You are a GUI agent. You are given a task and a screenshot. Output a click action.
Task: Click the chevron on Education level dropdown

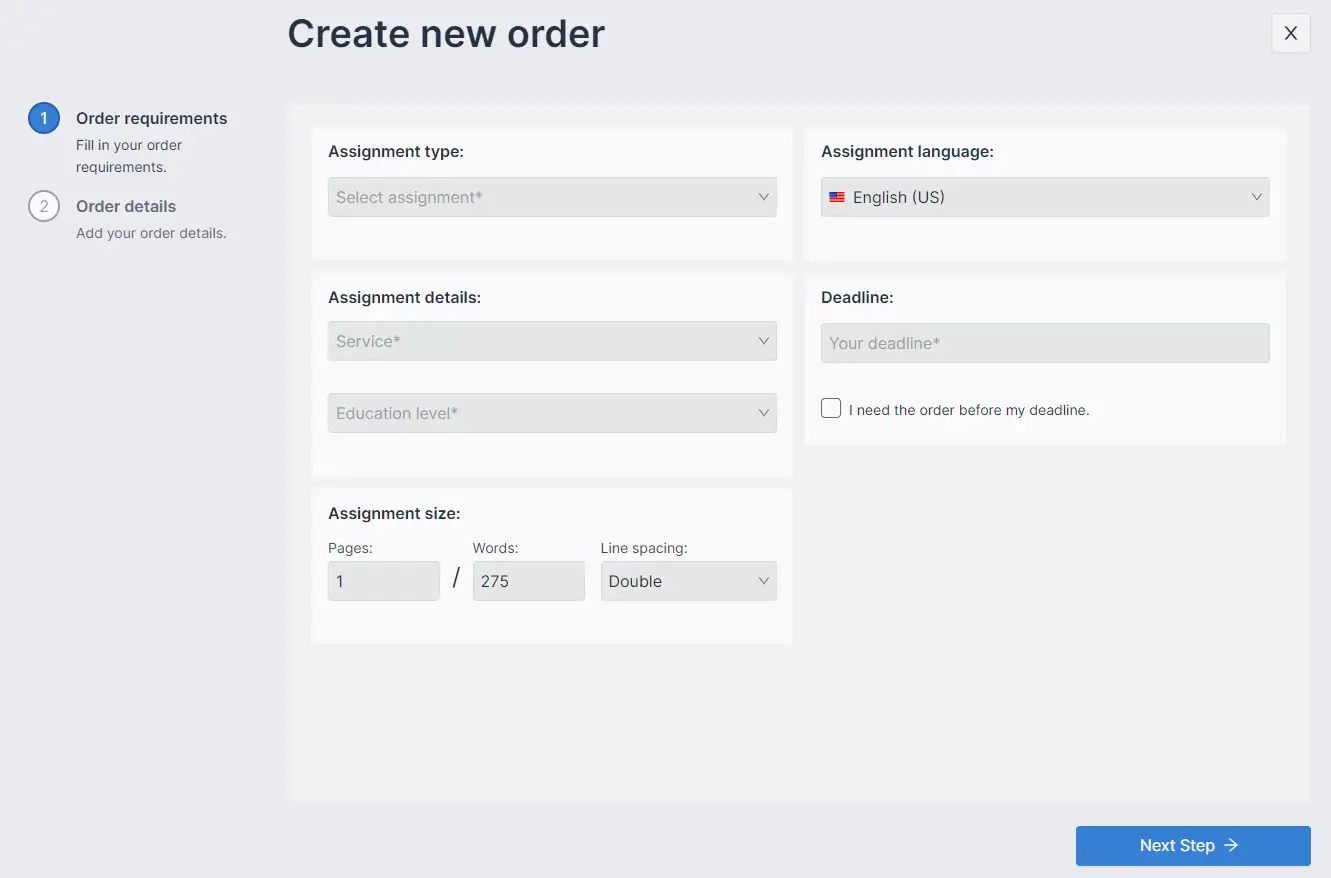pos(763,412)
